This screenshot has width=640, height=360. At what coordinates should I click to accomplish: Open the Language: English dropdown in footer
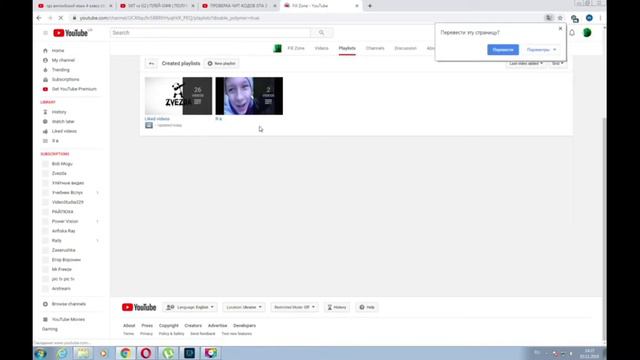click(190, 307)
